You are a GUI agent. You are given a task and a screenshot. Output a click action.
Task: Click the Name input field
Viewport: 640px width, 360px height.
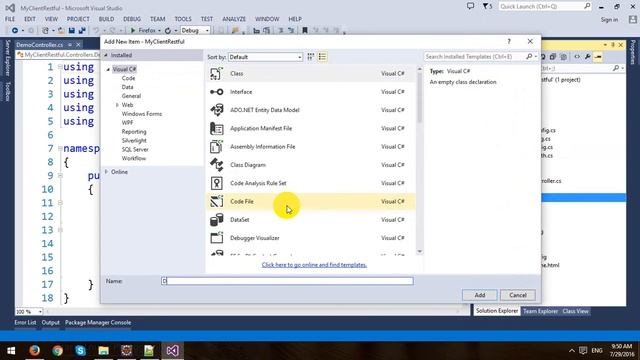[287, 281]
